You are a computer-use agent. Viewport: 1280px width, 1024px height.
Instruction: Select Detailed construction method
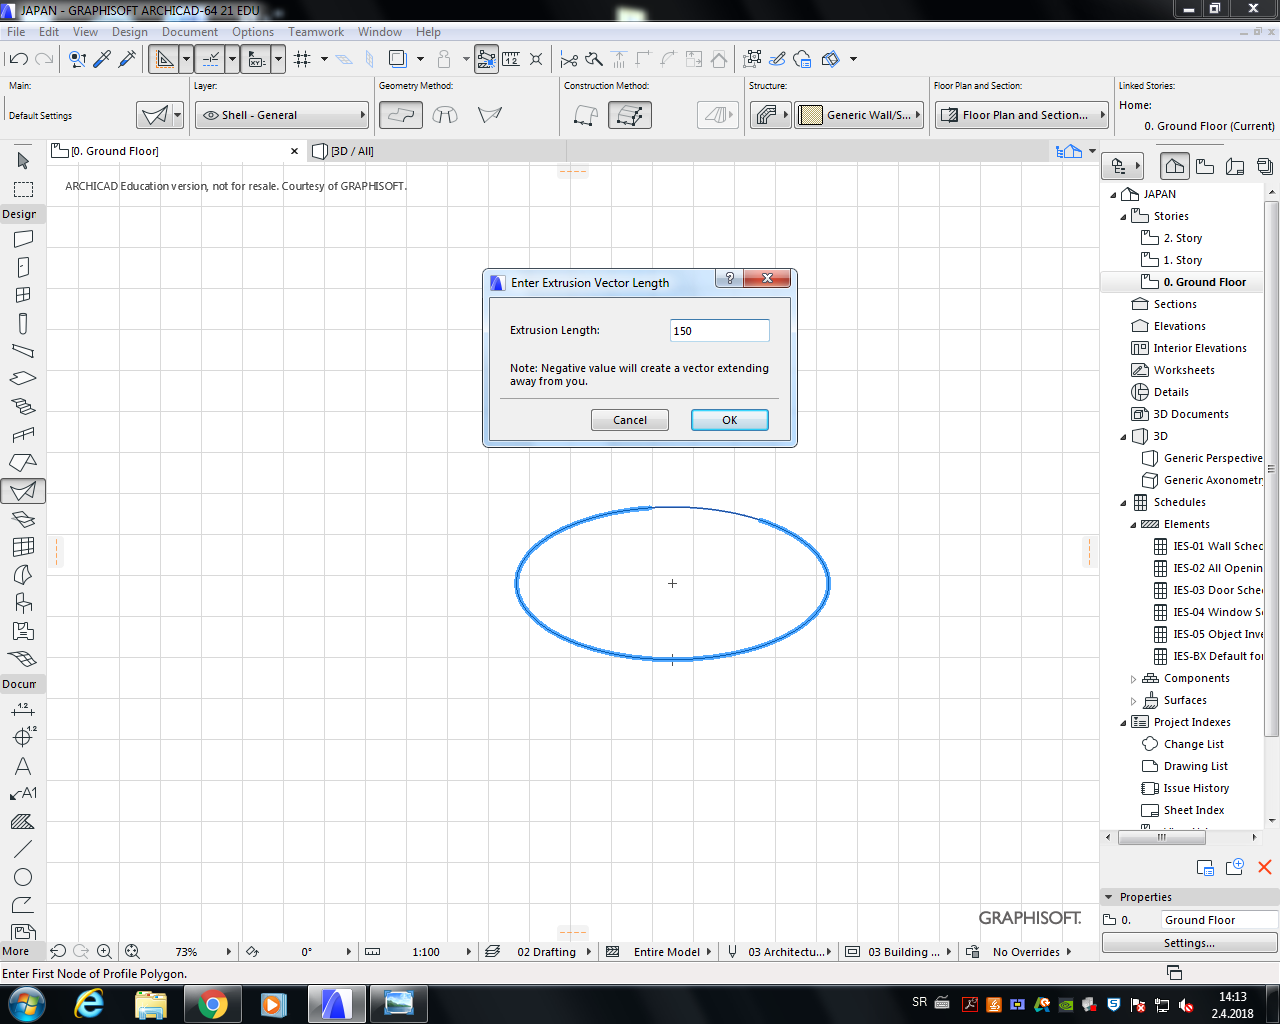[x=630, y=115]
